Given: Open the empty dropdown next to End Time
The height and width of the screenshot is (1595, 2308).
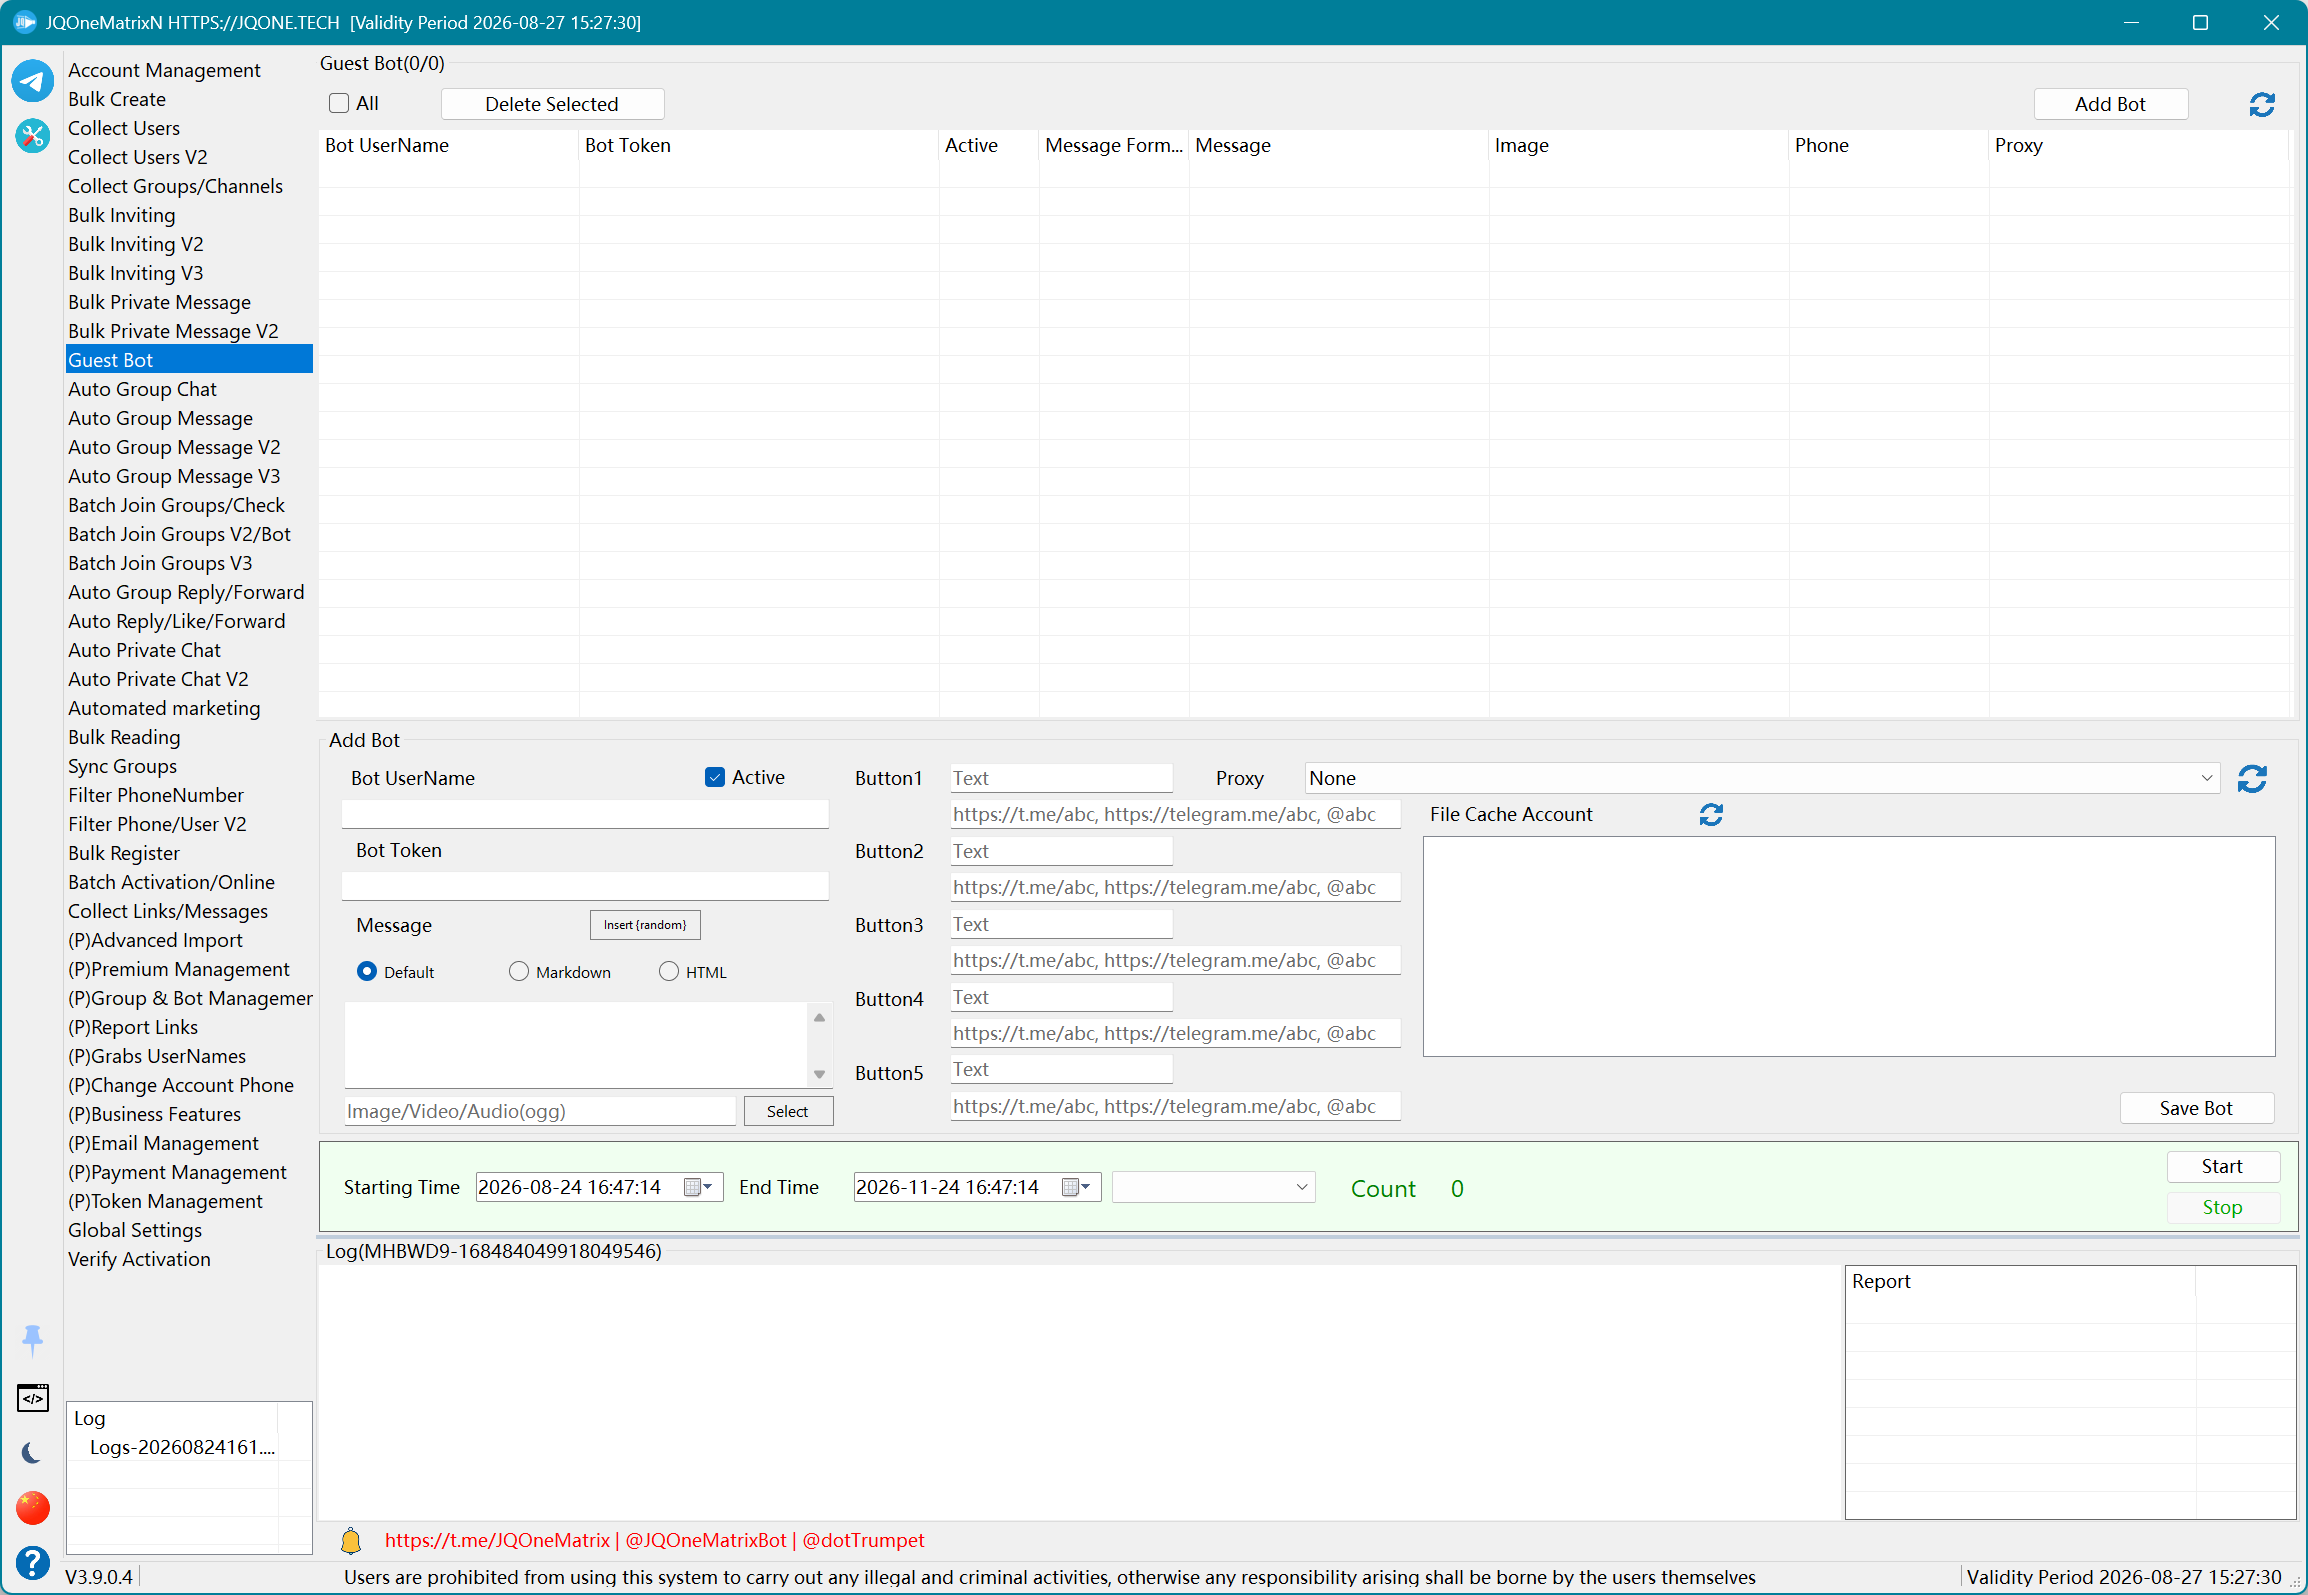Looking at the screenshot, I should coord(1213,1187).
